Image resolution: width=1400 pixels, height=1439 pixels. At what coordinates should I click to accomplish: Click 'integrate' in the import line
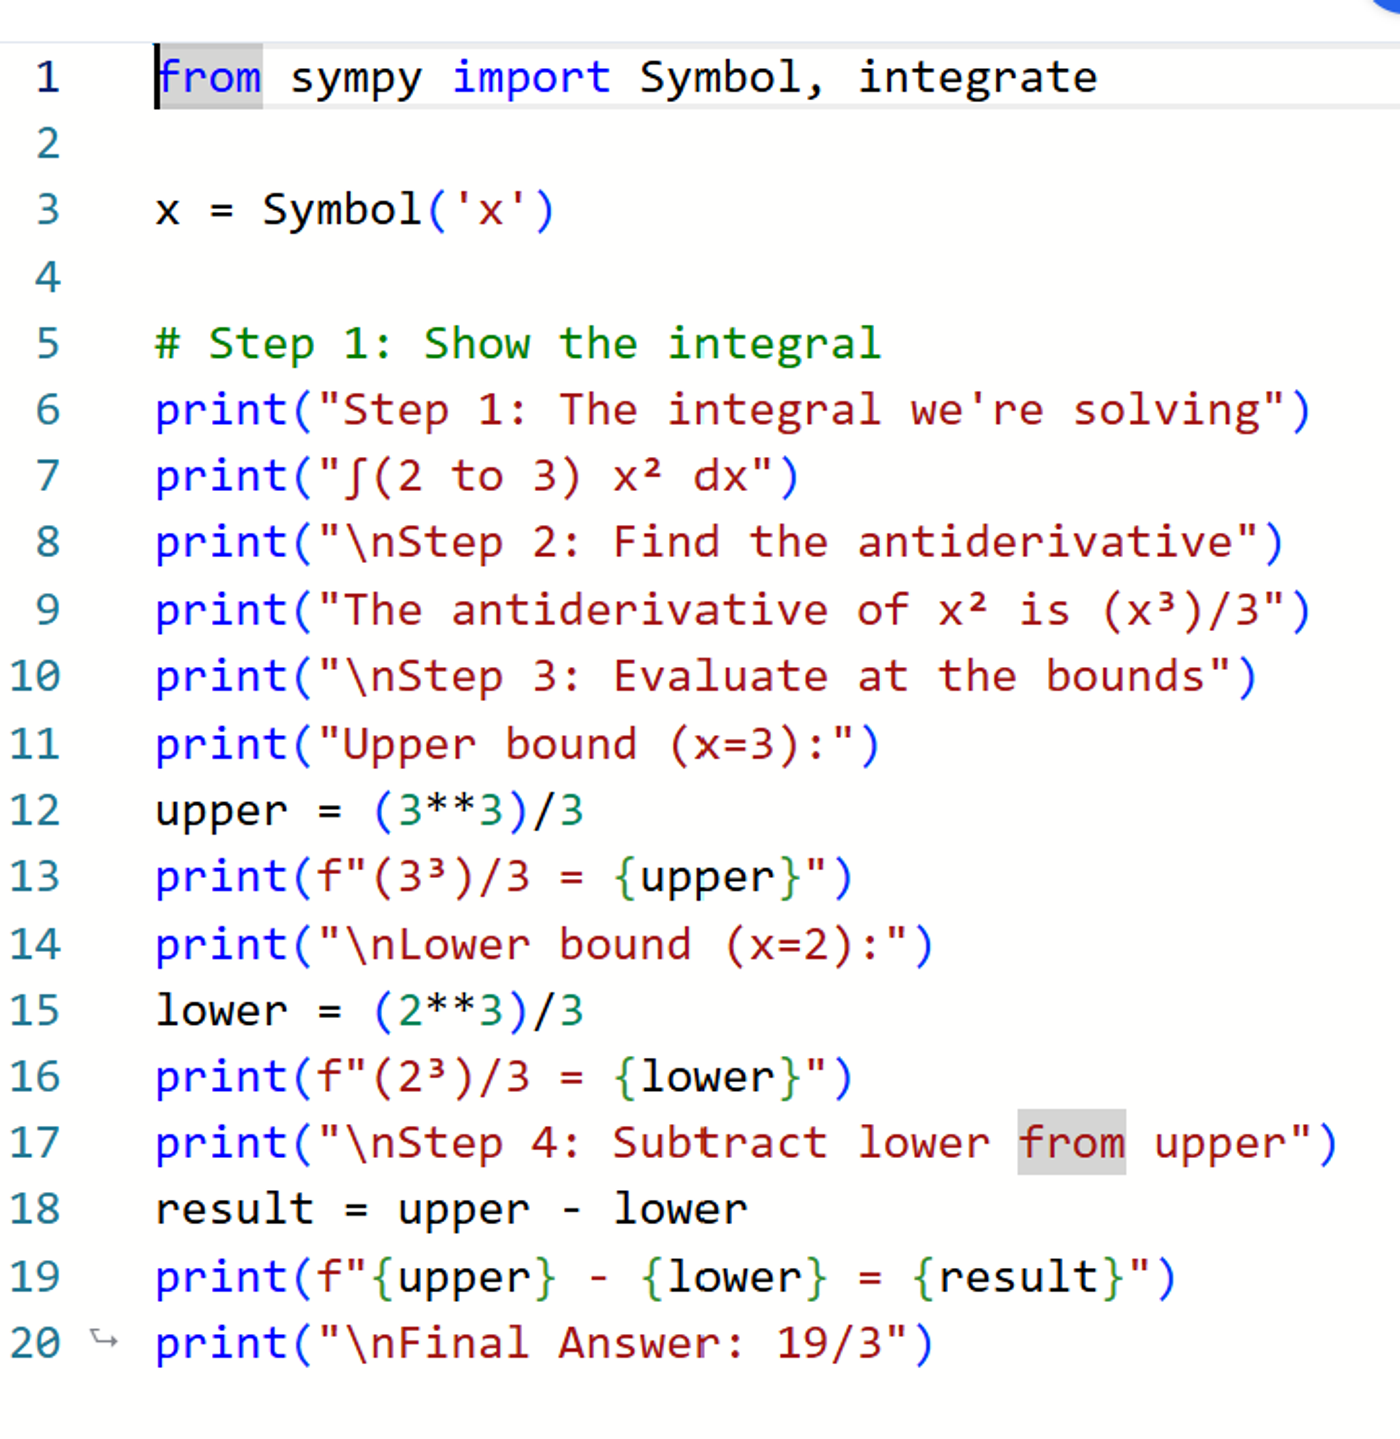pyautogui.click(x=977, y=79)
